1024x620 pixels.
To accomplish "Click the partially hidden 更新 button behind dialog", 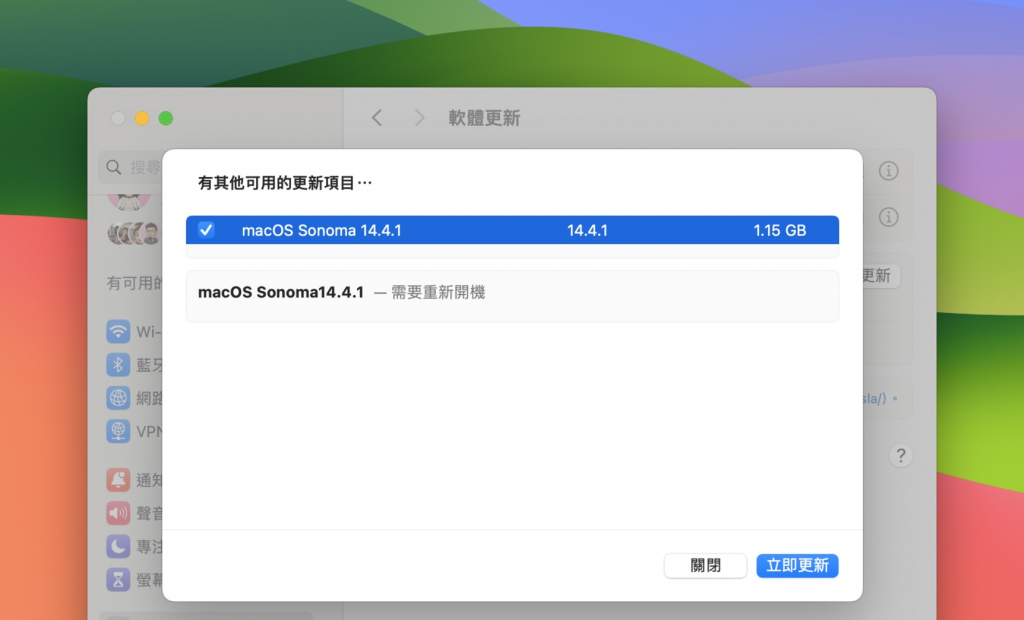I will coord(881,276).
